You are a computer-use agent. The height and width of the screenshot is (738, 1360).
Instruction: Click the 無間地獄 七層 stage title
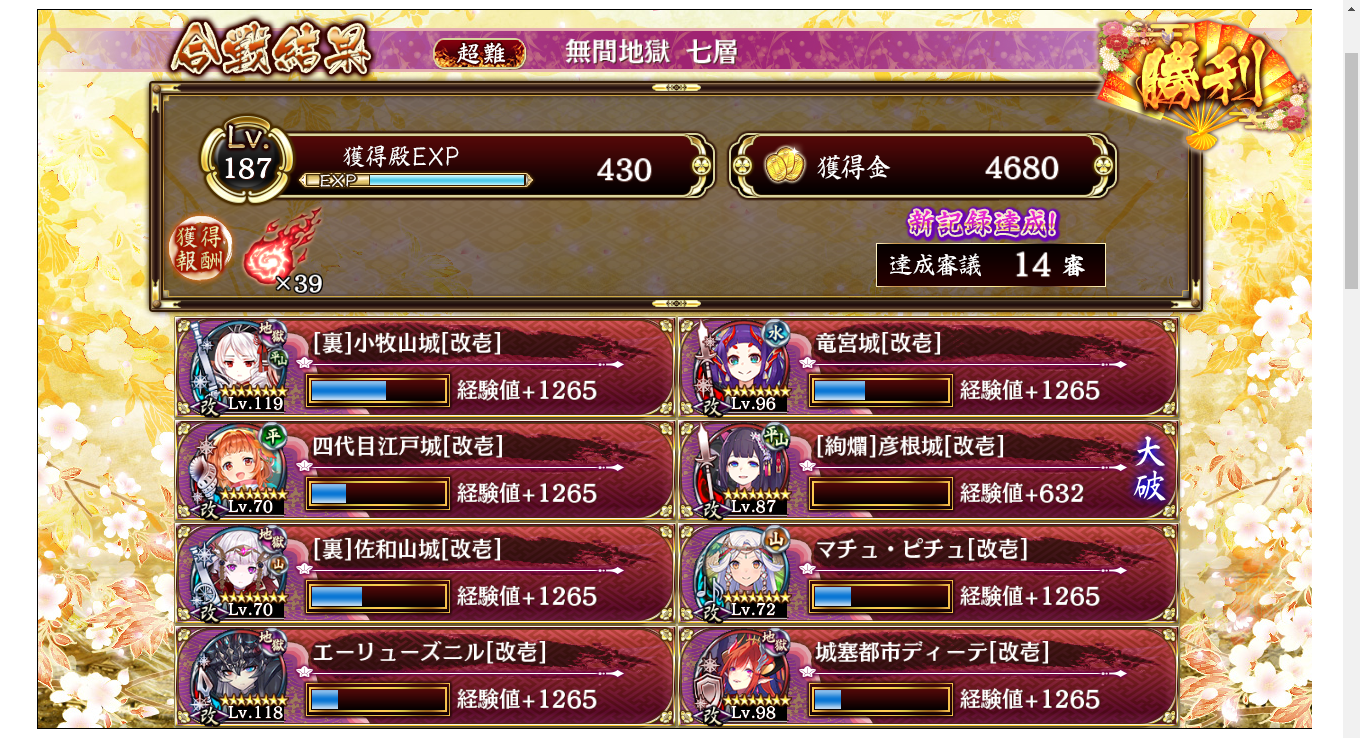click(651, 53)
